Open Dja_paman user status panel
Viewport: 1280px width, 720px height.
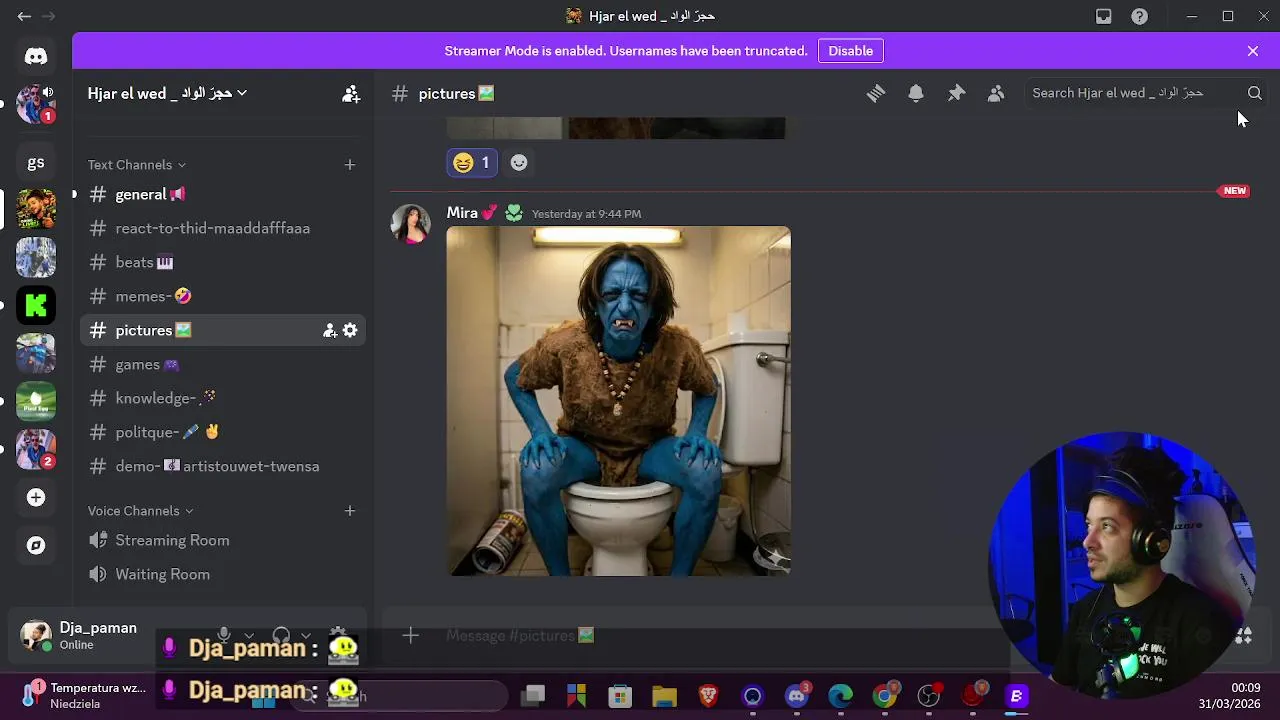point(80,636)
